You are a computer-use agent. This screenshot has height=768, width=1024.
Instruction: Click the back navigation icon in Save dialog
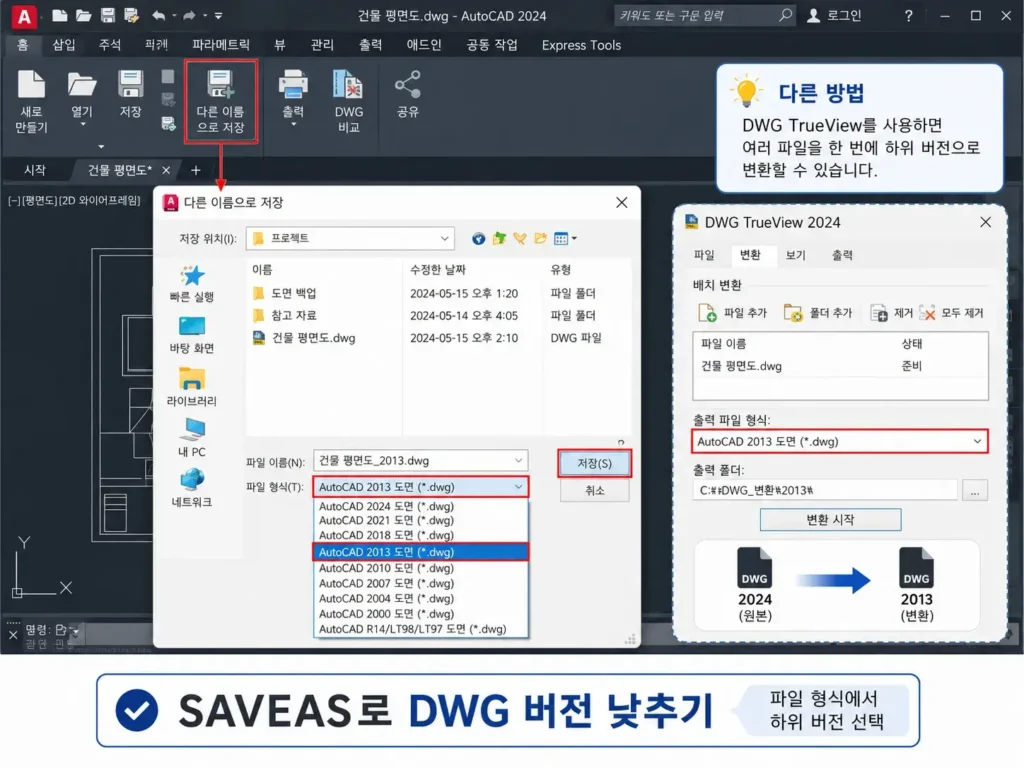click(479, 238)
